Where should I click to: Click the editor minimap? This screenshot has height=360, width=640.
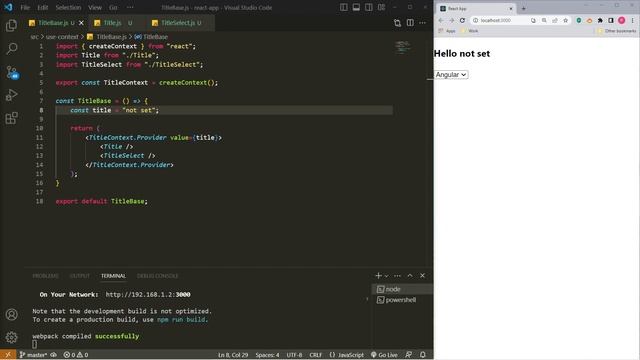point(403,48)
